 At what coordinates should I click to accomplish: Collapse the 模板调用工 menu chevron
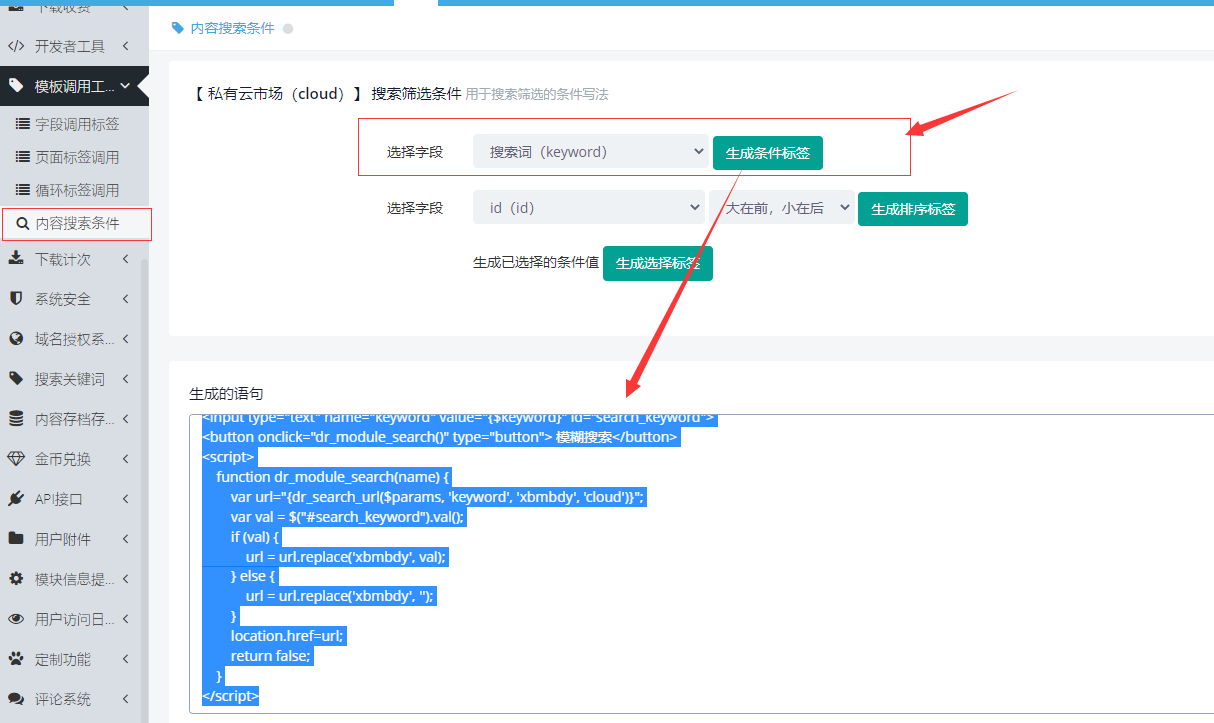tap(125, 87)
